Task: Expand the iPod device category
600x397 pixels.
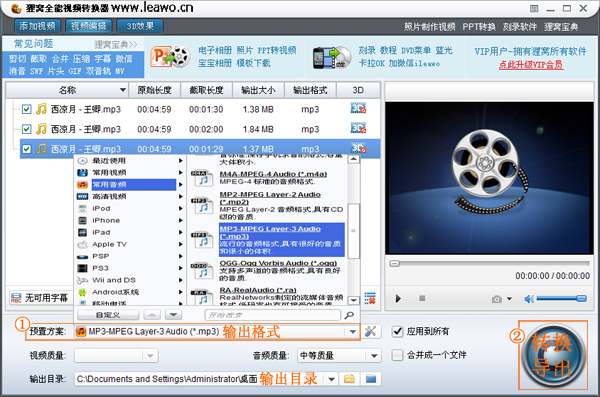Action: click(x=130, y=208)
